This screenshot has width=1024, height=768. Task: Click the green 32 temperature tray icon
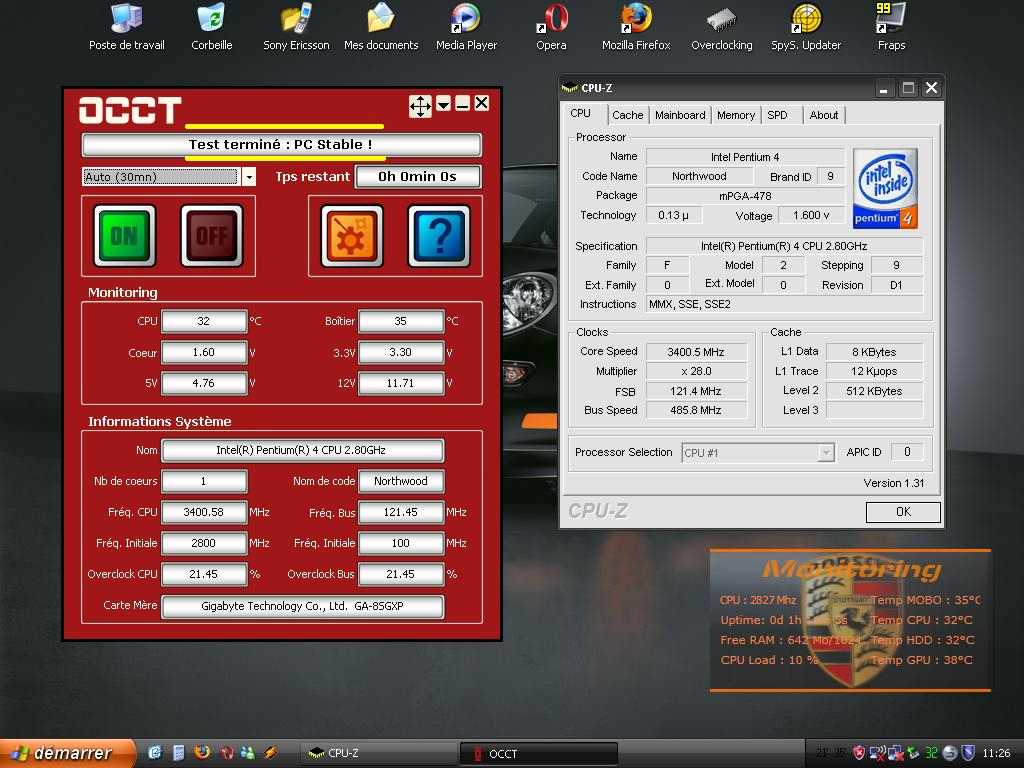pos(931,753)
